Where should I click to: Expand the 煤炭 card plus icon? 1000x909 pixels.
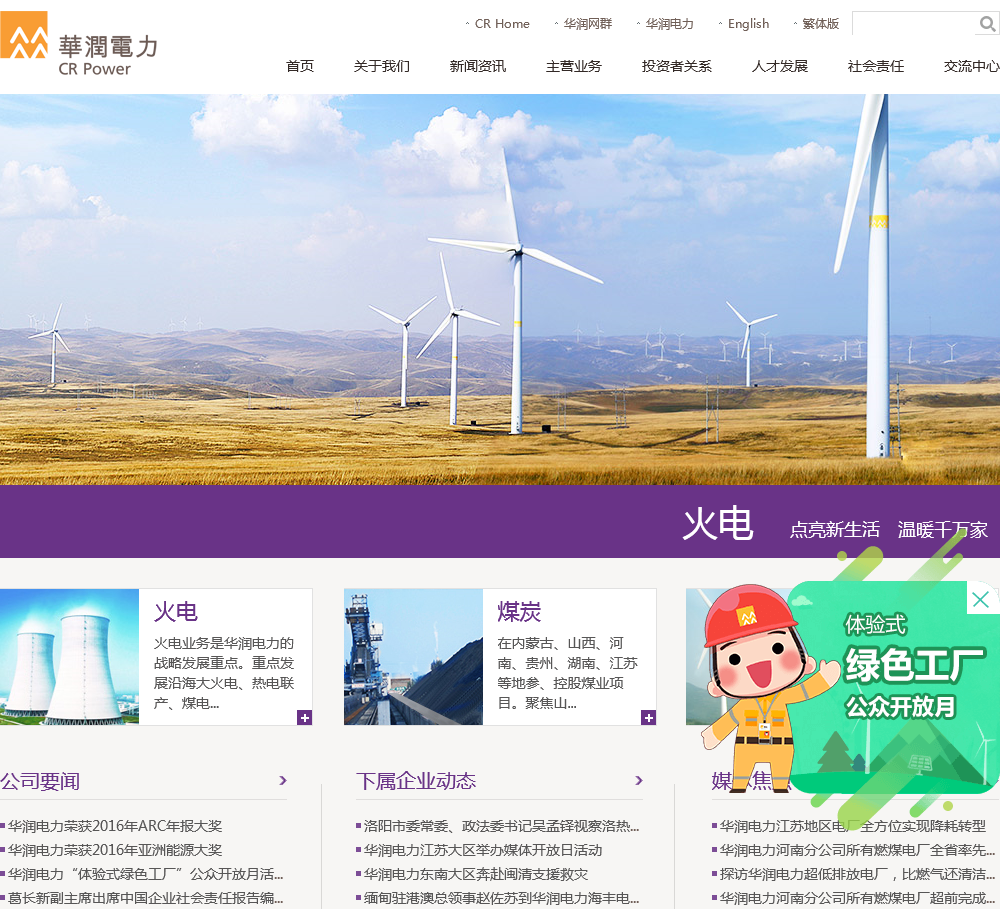click(649, 718)
